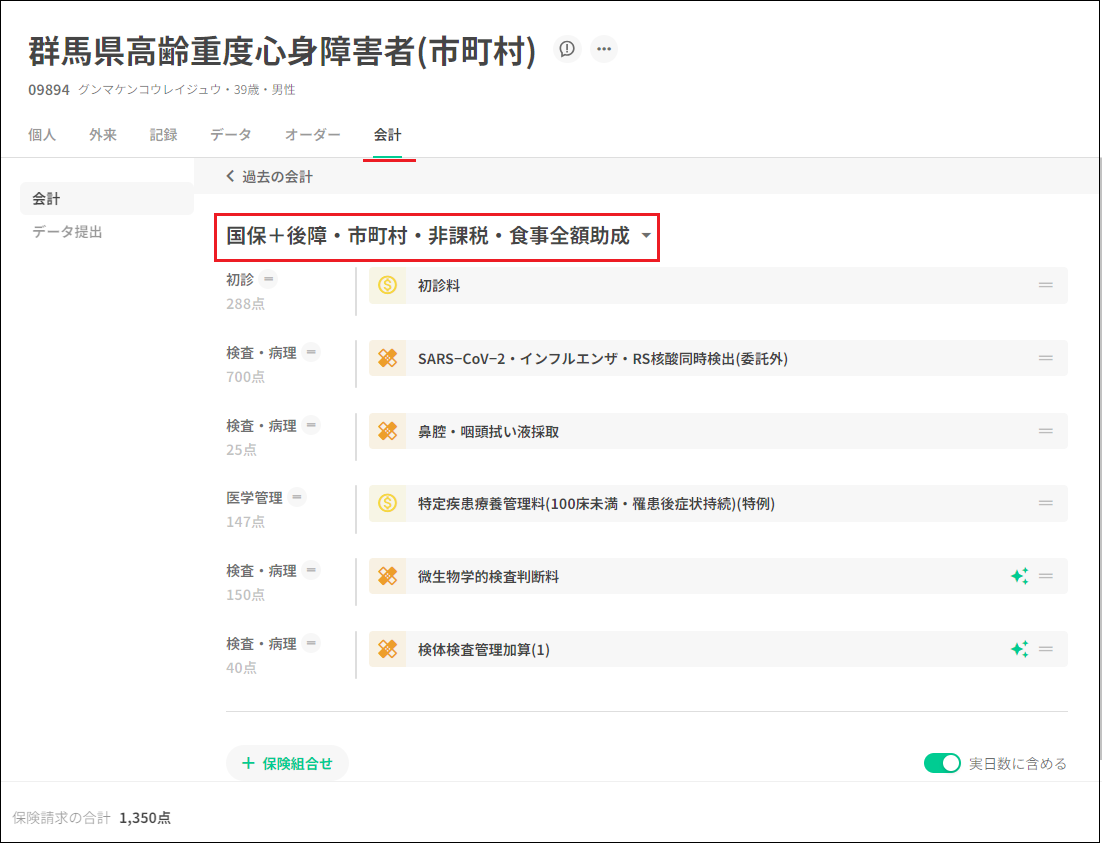1102x846 pixels.
Task: Click bandage icon on SARS-CoV-2 test row
Action: (388, 358)
